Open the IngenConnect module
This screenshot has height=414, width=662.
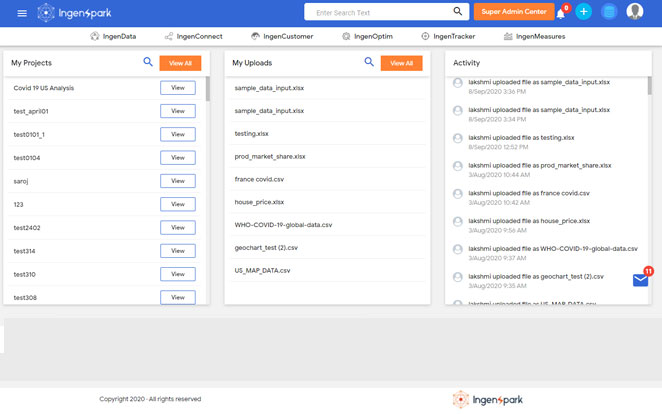193,36
